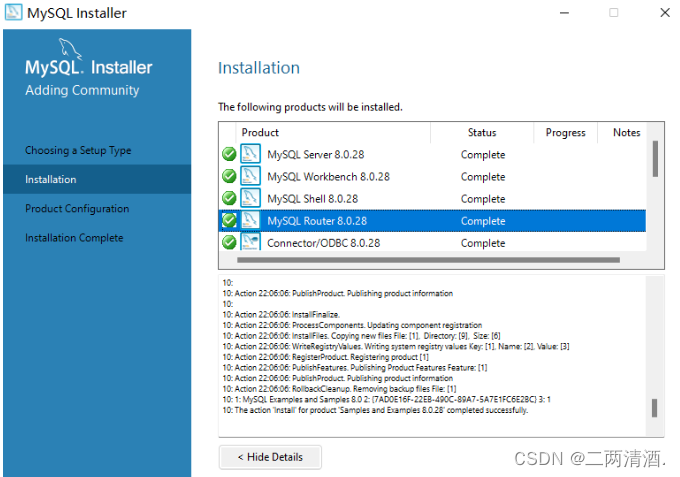Click the 'Adding Community' sidebar subtitle
Screen dimensions: 680x477
[x=82, y=90]
